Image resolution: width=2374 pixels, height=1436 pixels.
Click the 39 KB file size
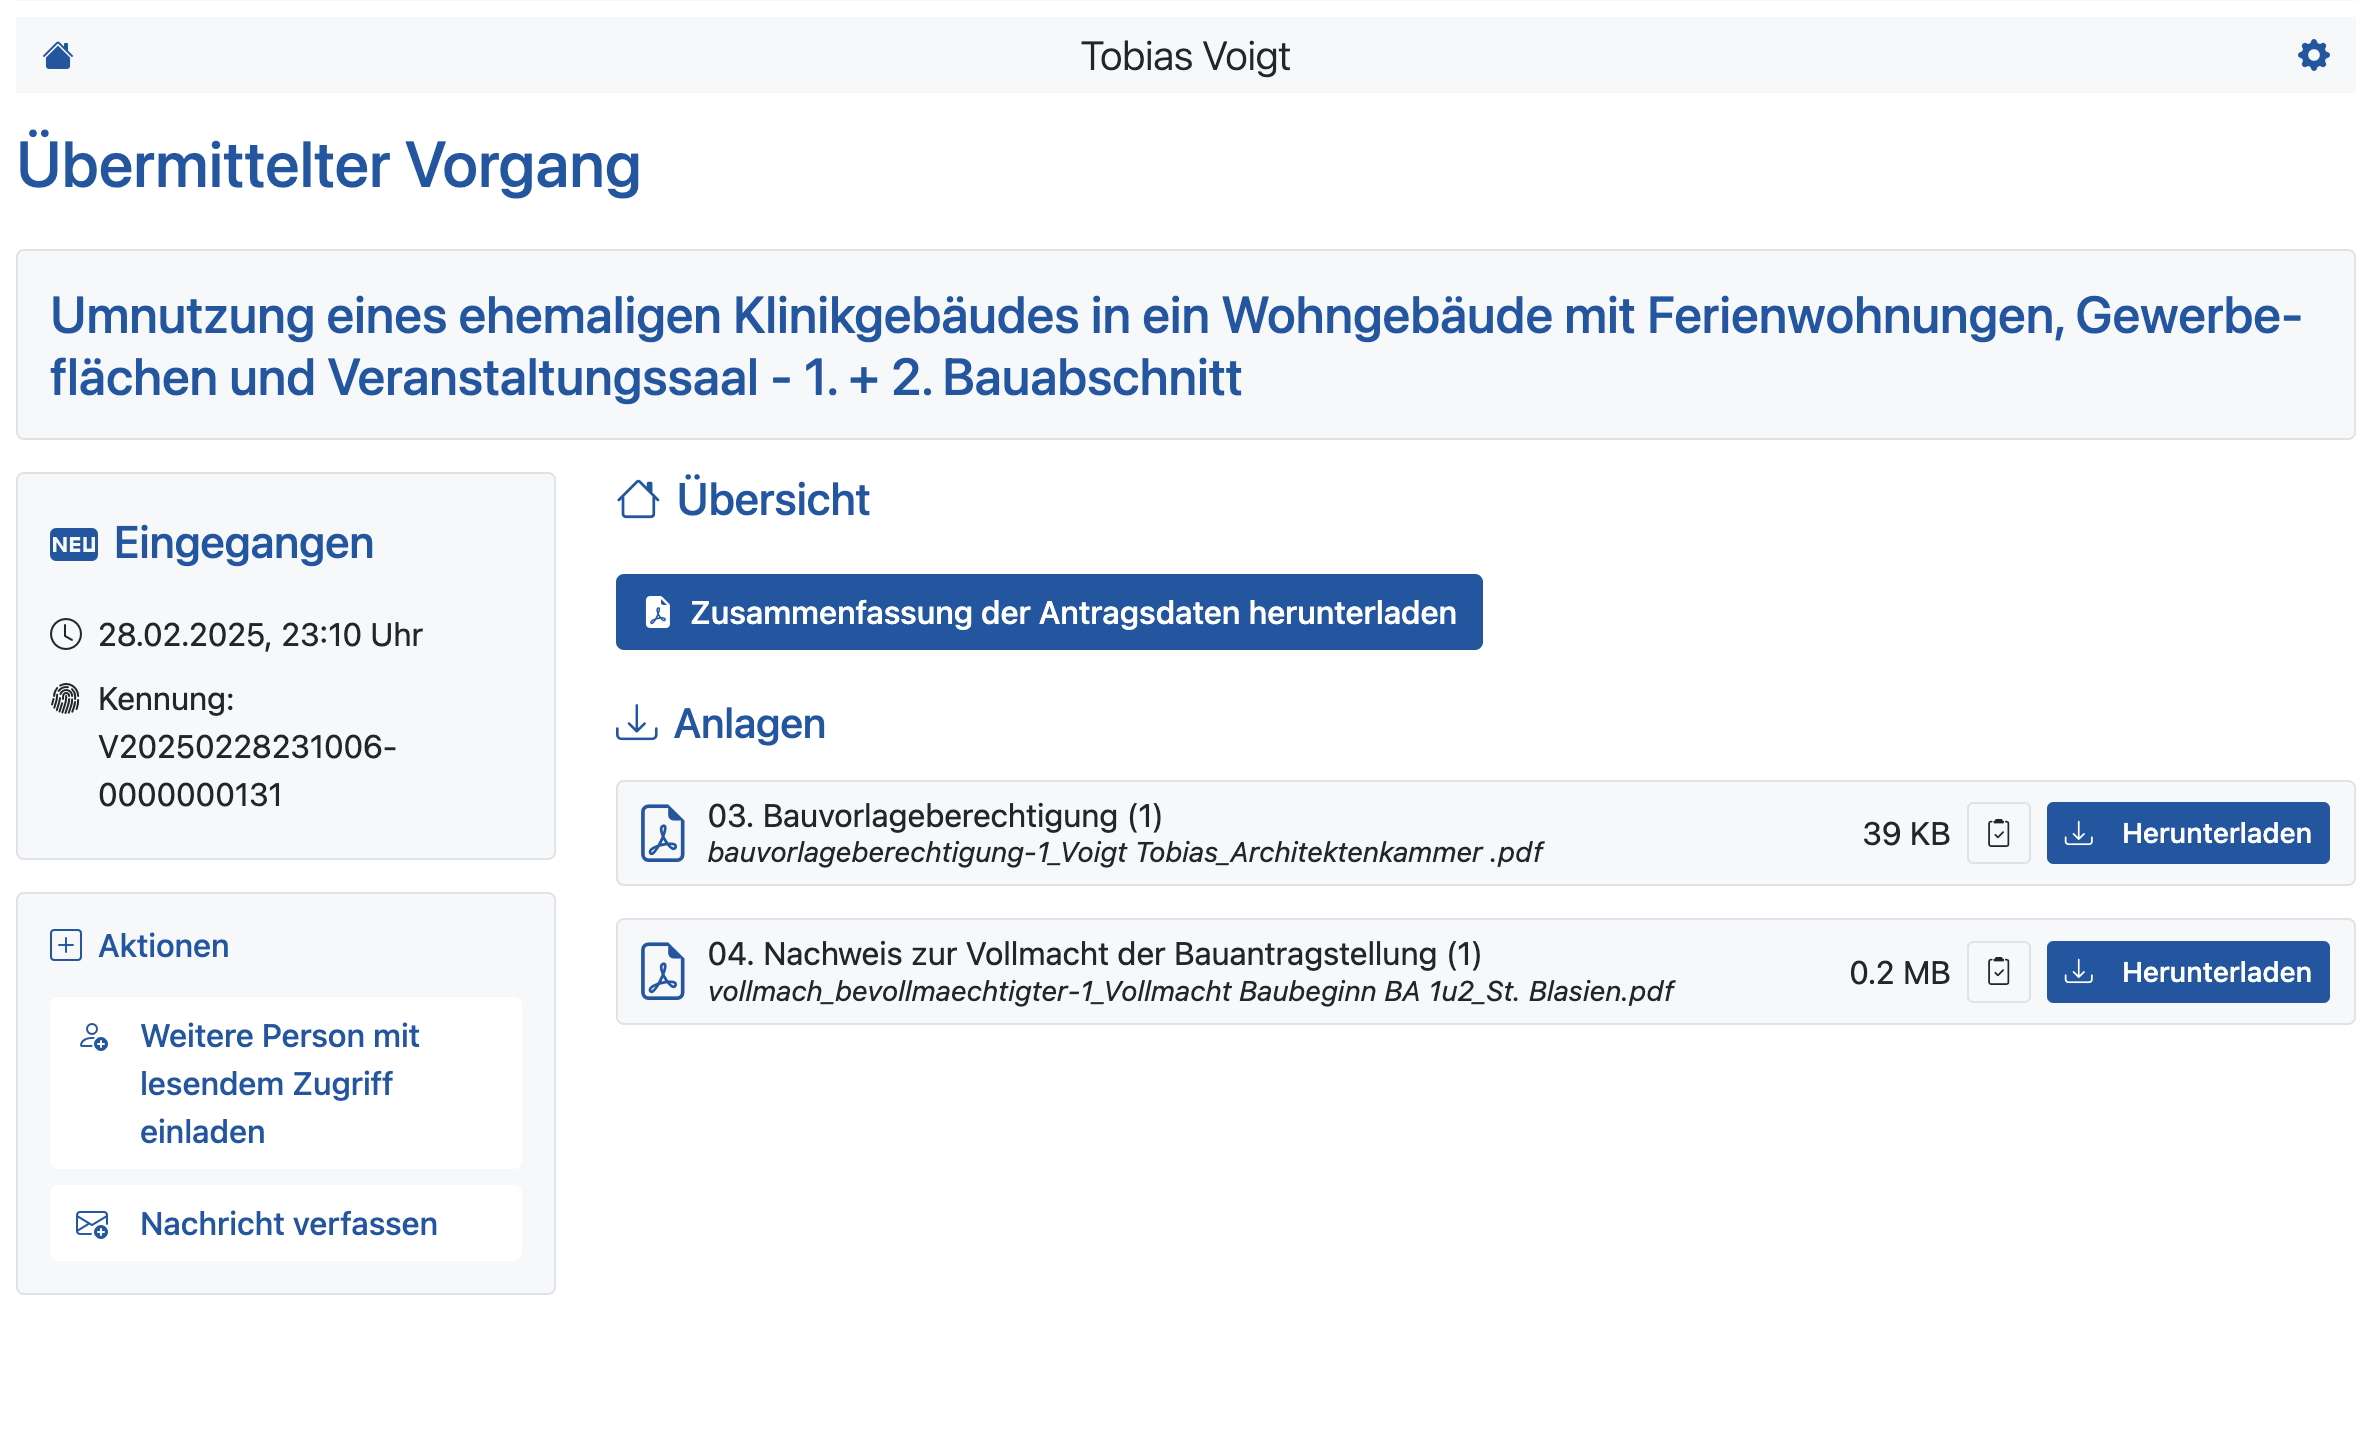tap(1906, 833)
